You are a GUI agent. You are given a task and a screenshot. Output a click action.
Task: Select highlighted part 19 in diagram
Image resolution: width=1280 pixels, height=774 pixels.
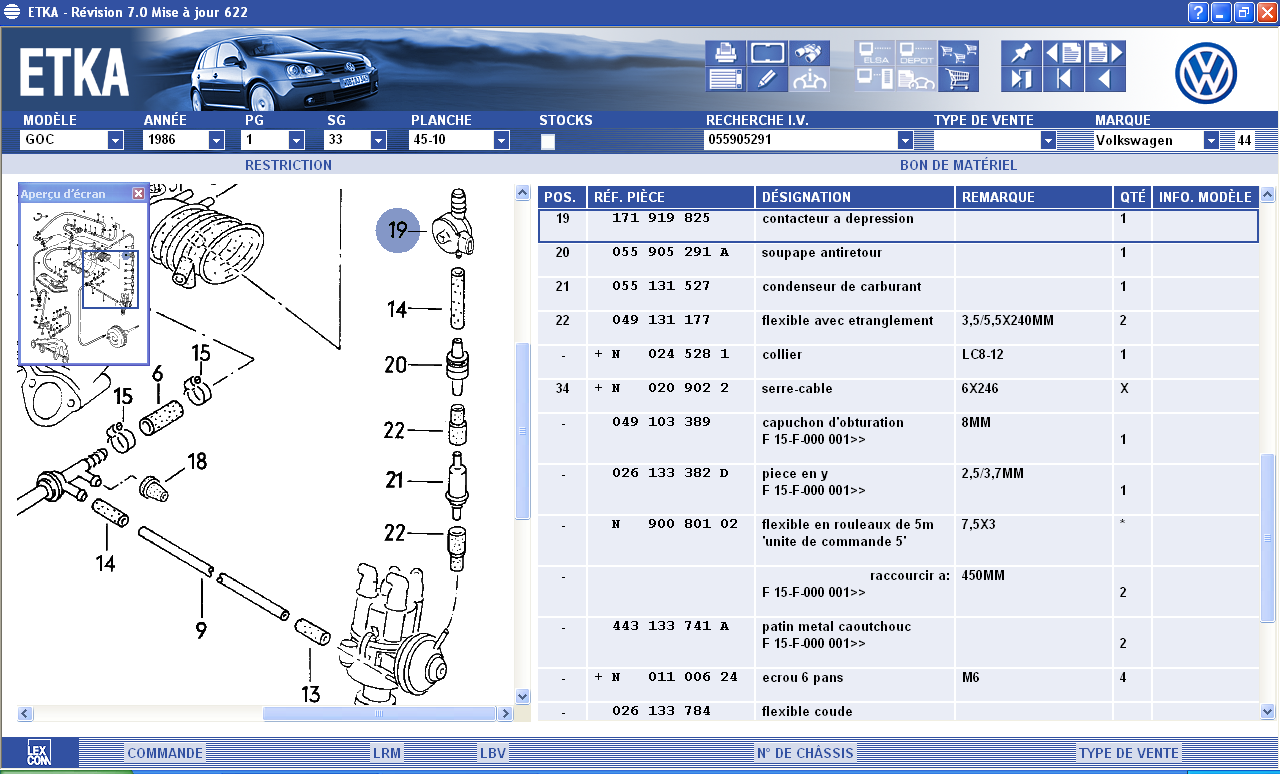click(x=399, y=231)
